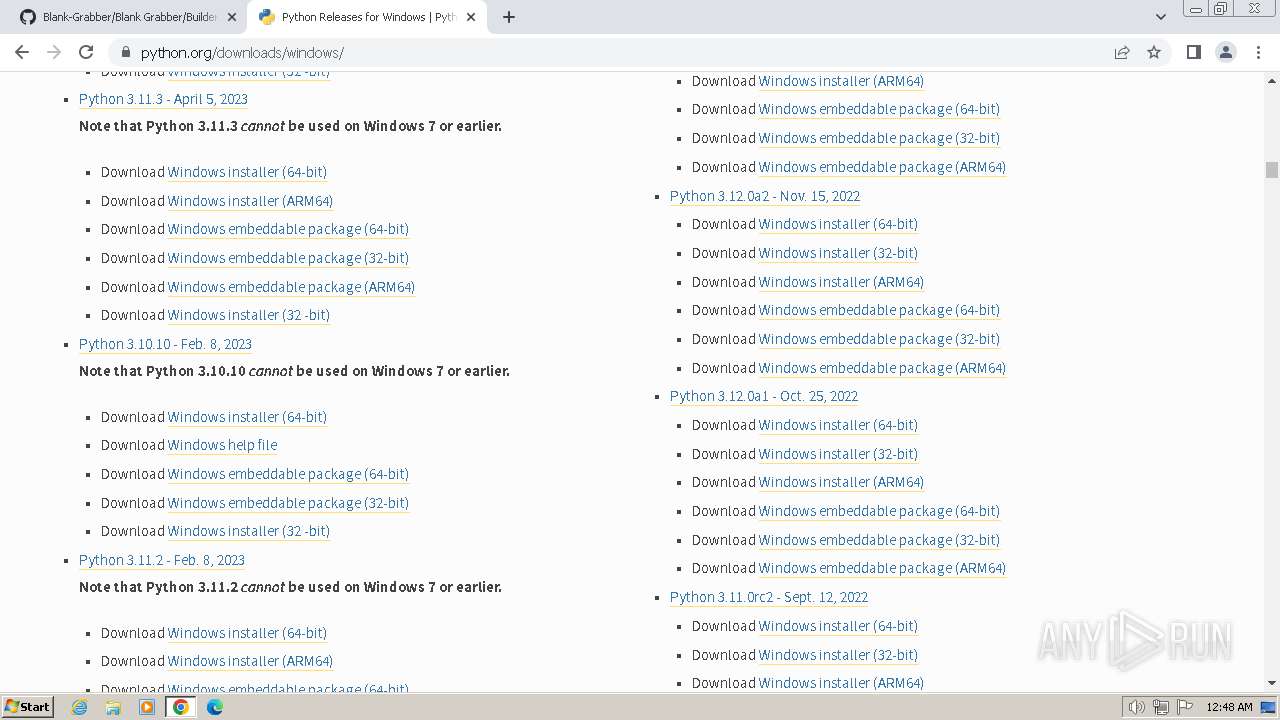Image resolution: width=1280 pixels, height=720 pixels.
Task: Download 3.10.10 embeddable package (32-bit)
Action: pos(288,503)
